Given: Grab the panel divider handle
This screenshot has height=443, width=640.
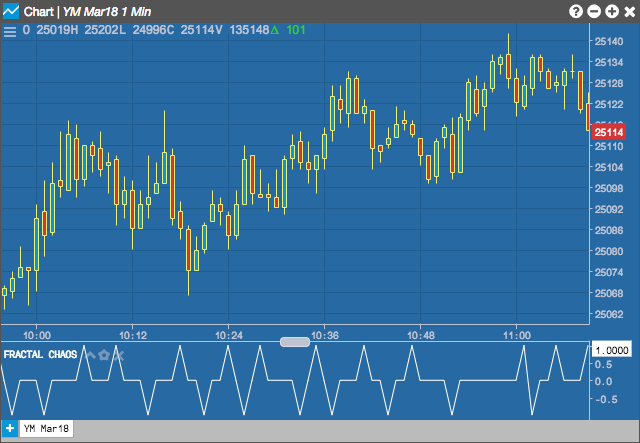Looking at the screenshot, I should pyautogui.click(x=295, y=342).
